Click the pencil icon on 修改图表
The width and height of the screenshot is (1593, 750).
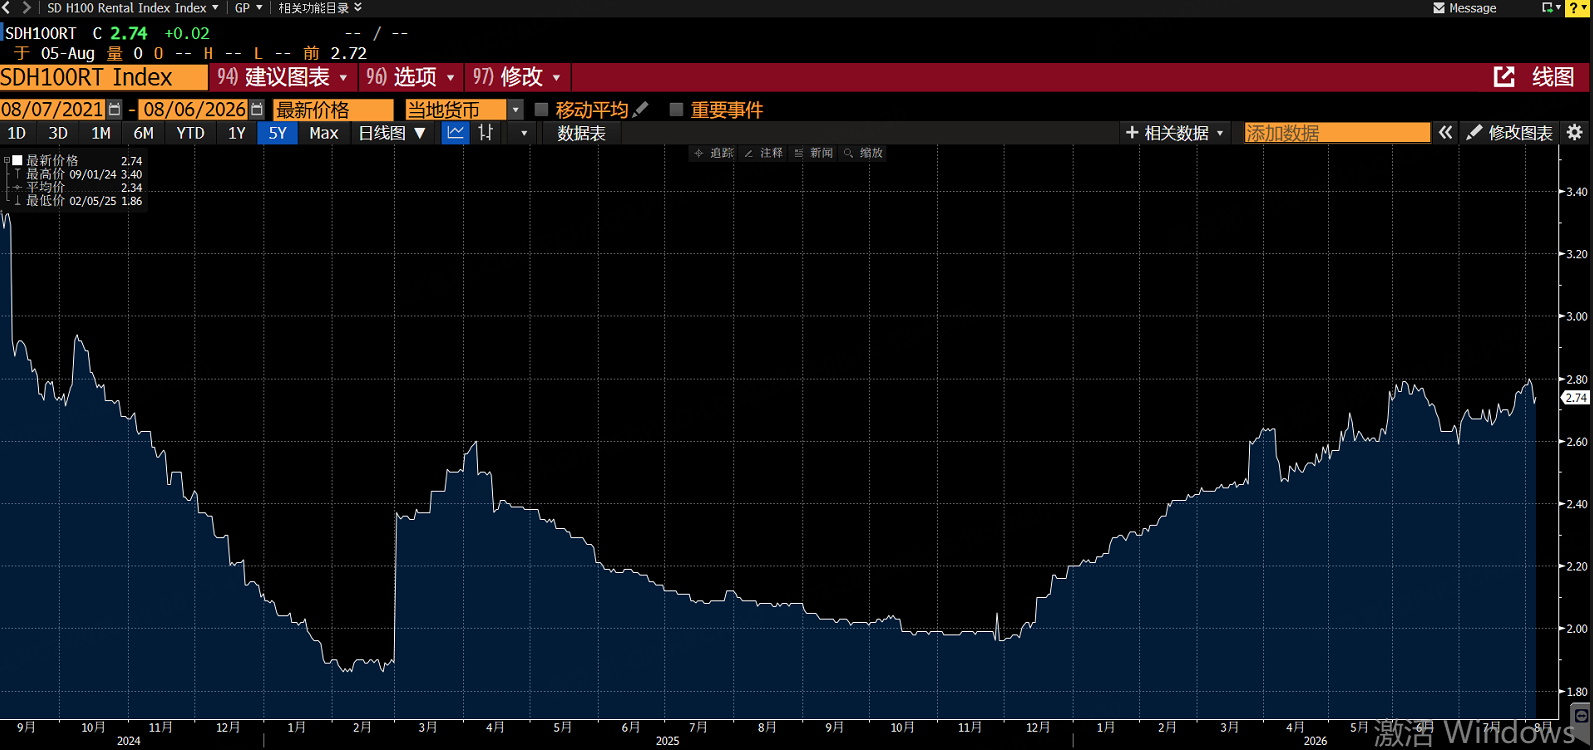click(x=1474, y=133)
